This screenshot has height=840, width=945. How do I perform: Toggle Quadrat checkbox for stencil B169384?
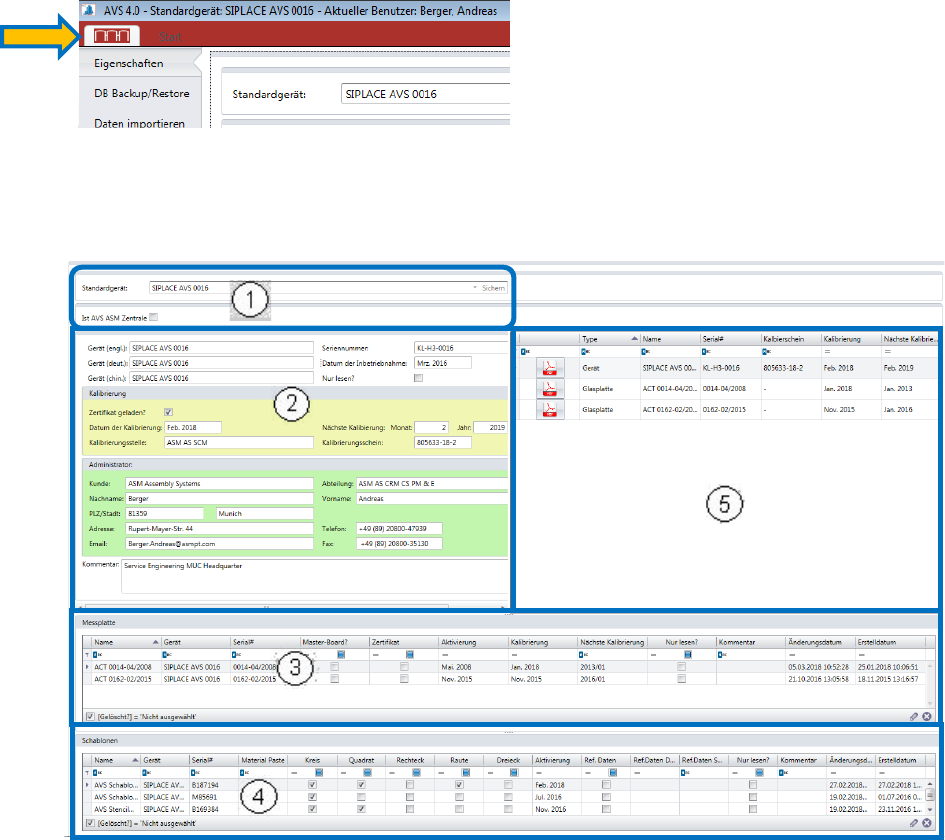361,809
